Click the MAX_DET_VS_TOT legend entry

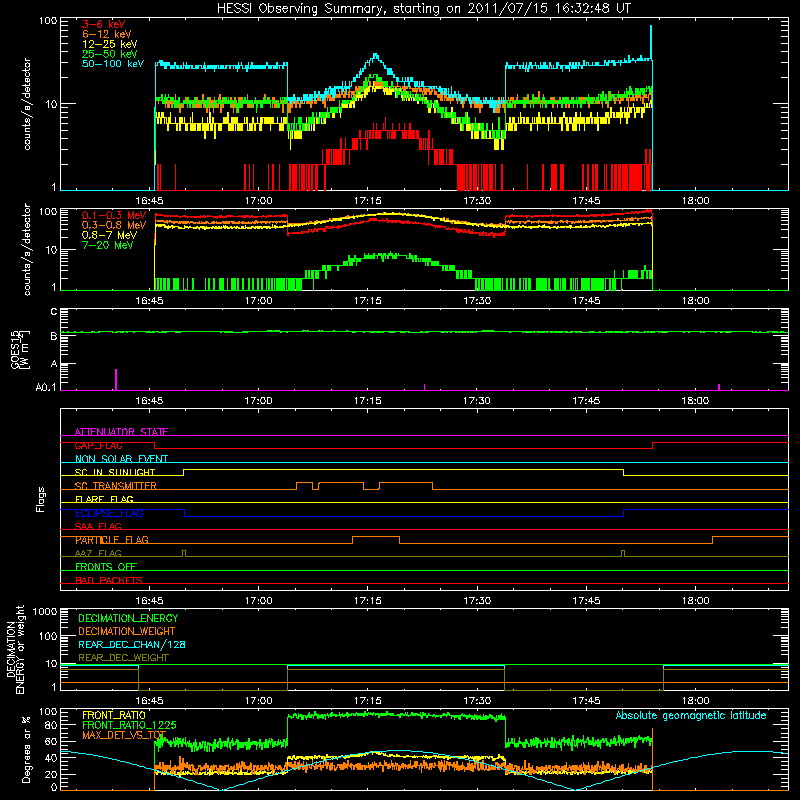pos(124,735)
